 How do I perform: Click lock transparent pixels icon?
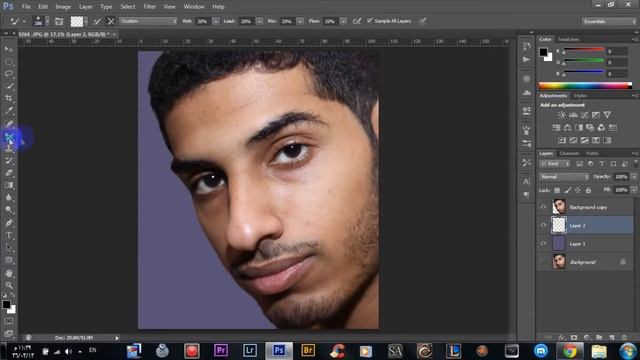tap(557, 190)
